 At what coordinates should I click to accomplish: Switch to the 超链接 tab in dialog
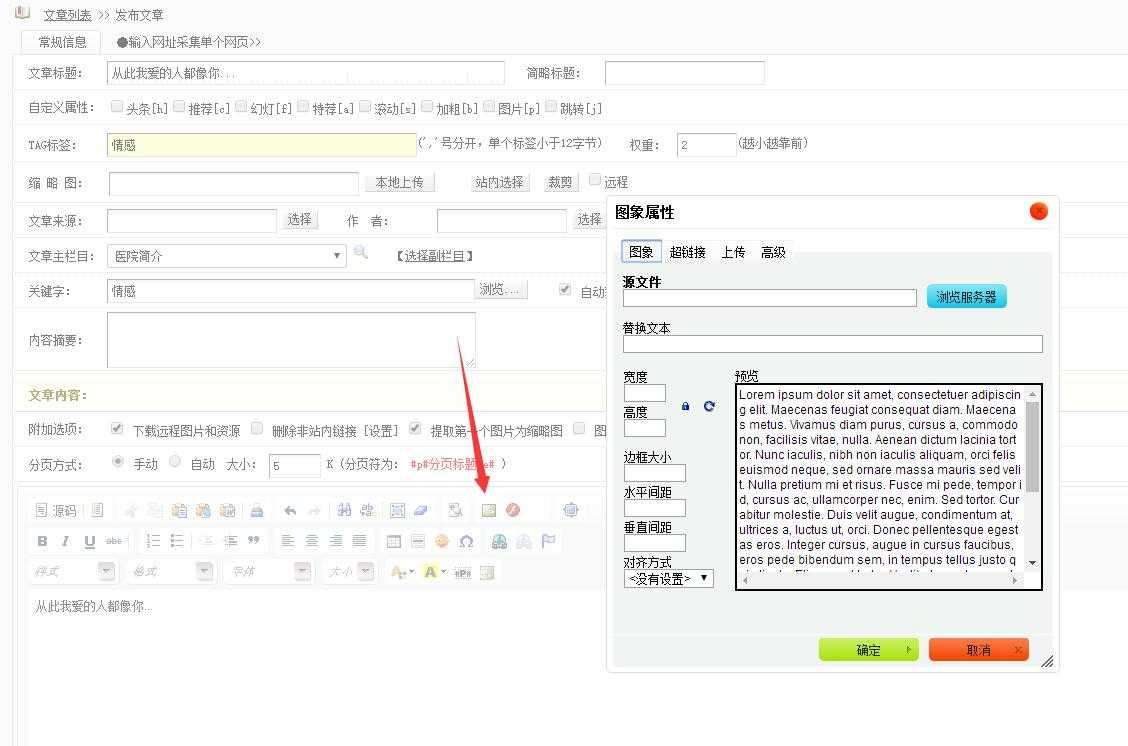pyautogui.click(x=687, y=253)
